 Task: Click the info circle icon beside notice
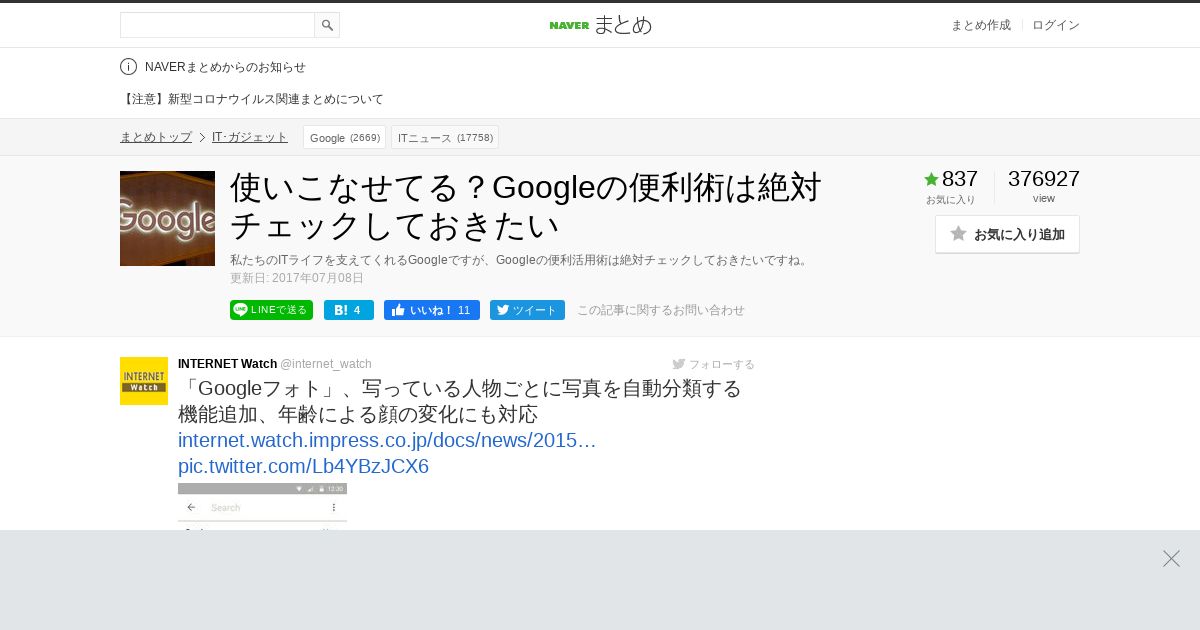click(x=128, y=67)
